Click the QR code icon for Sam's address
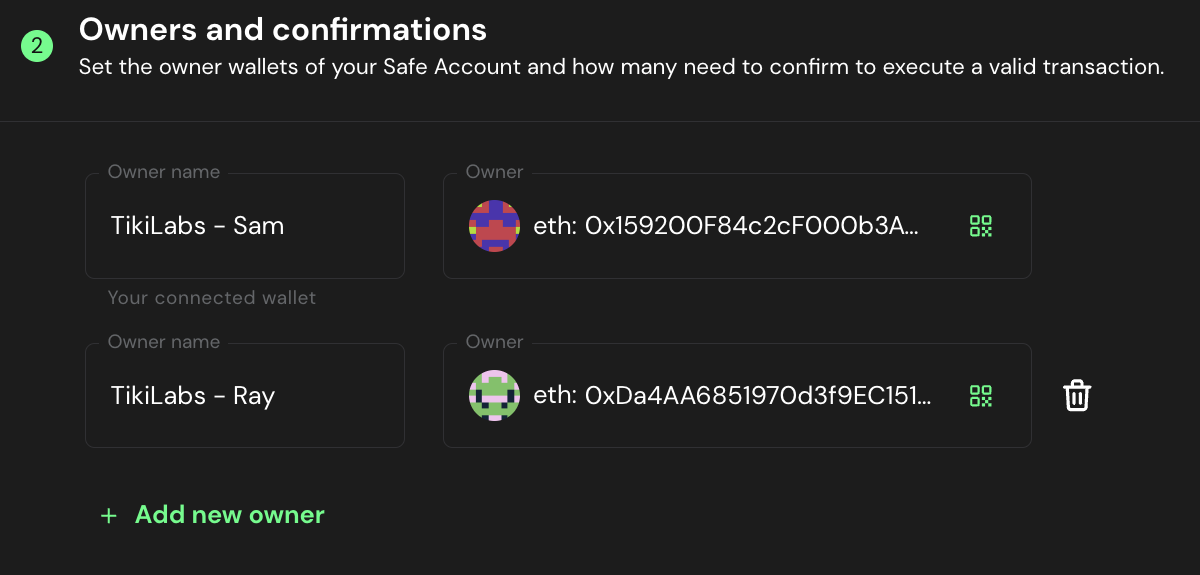 click(980, 226)
